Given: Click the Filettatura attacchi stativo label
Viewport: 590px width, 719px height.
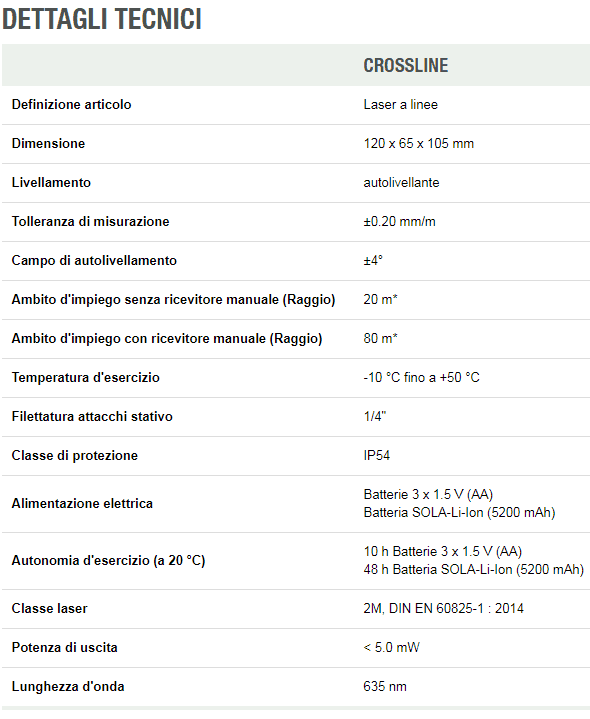Looking at the screenshot, I should point(92,416).
